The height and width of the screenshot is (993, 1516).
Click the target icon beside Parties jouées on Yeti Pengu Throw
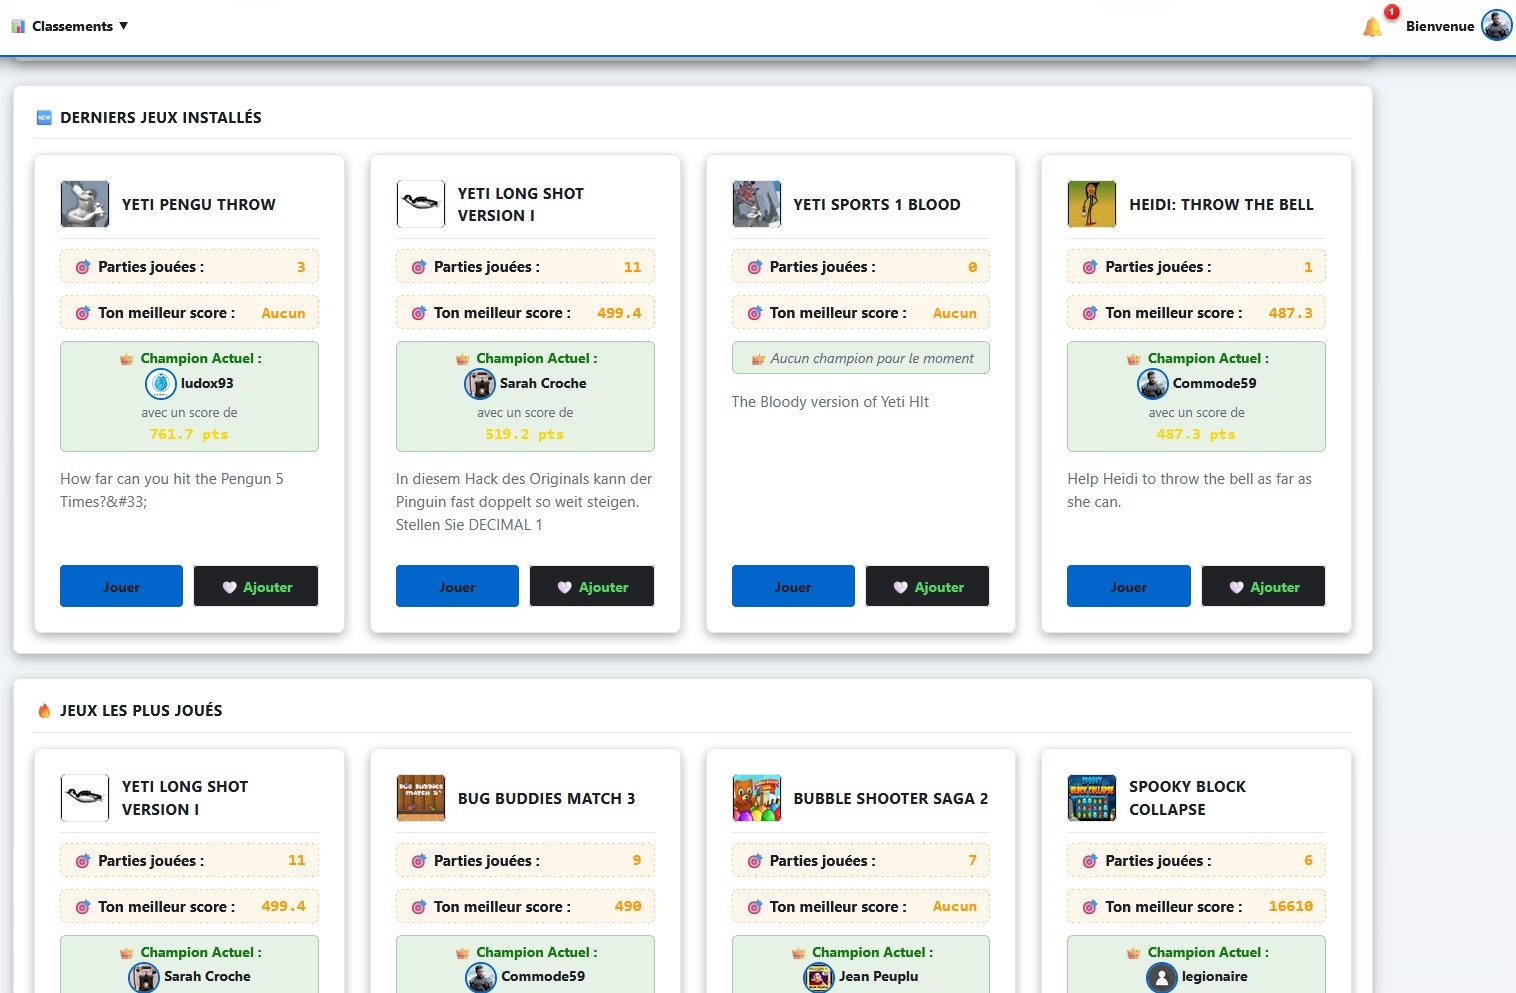(83, 267)
